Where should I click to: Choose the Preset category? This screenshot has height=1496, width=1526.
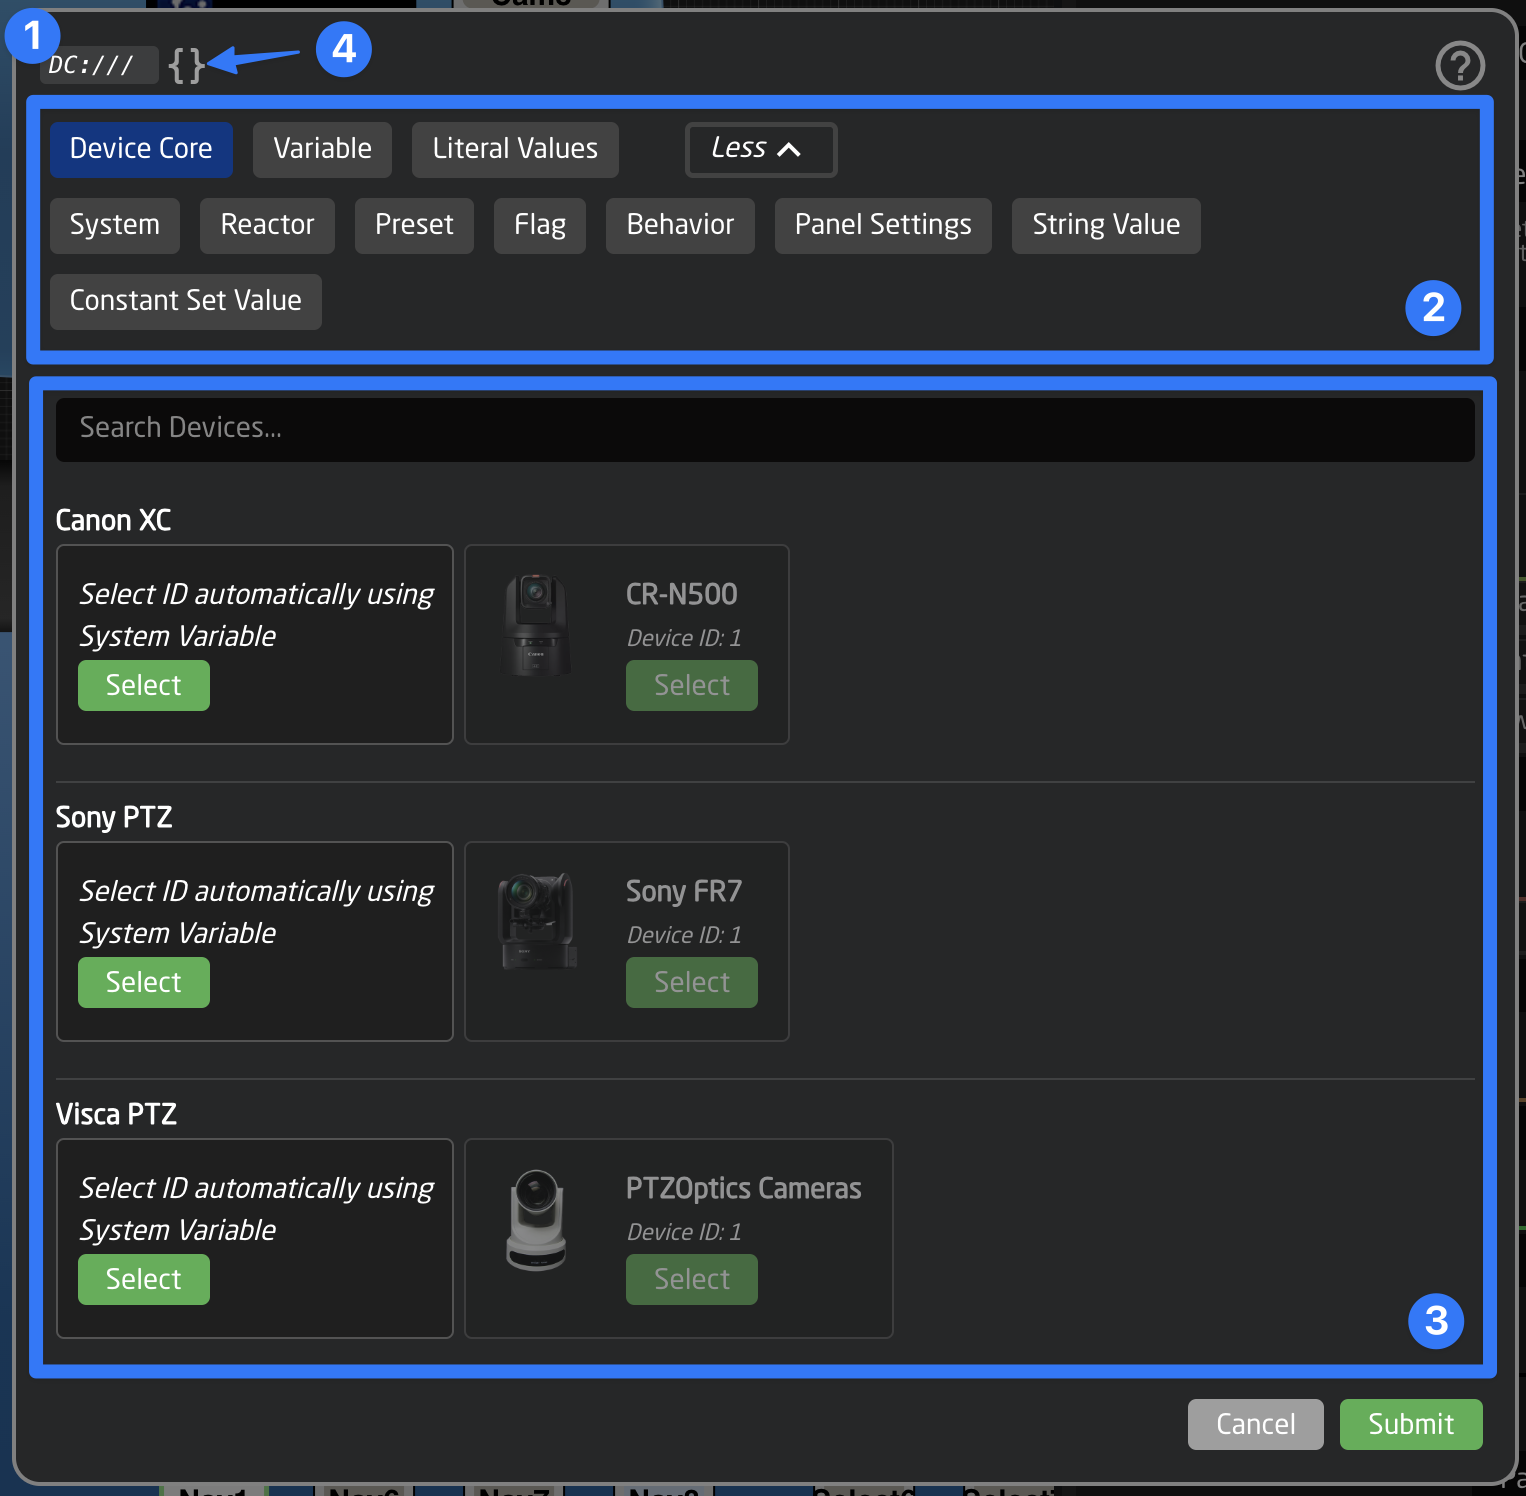tap(414, 225)
